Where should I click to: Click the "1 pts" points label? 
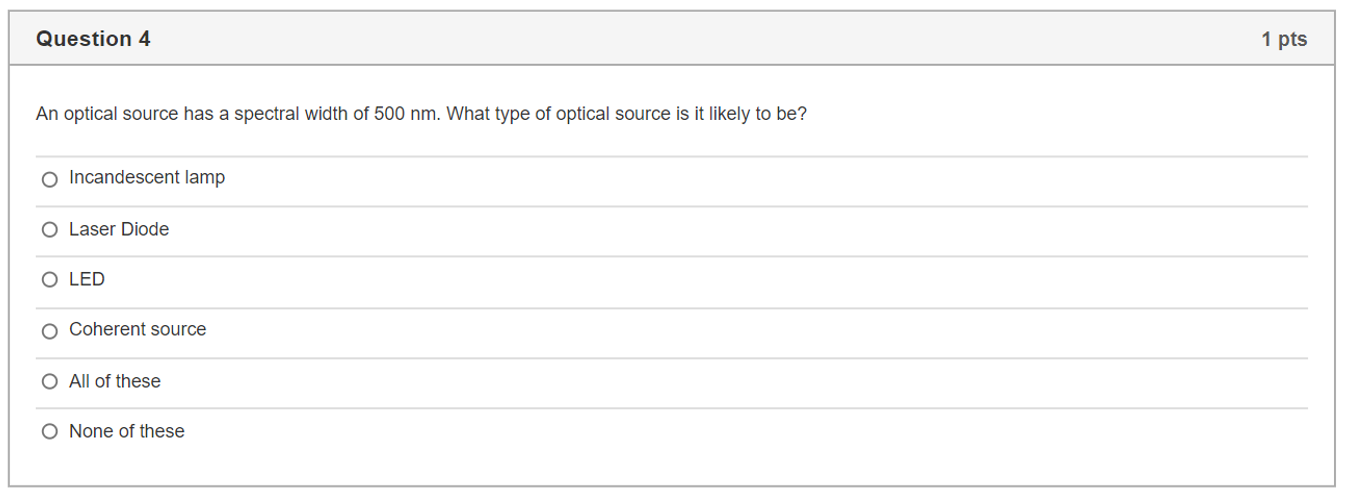pyautogui.click(x=1284, y=39)
